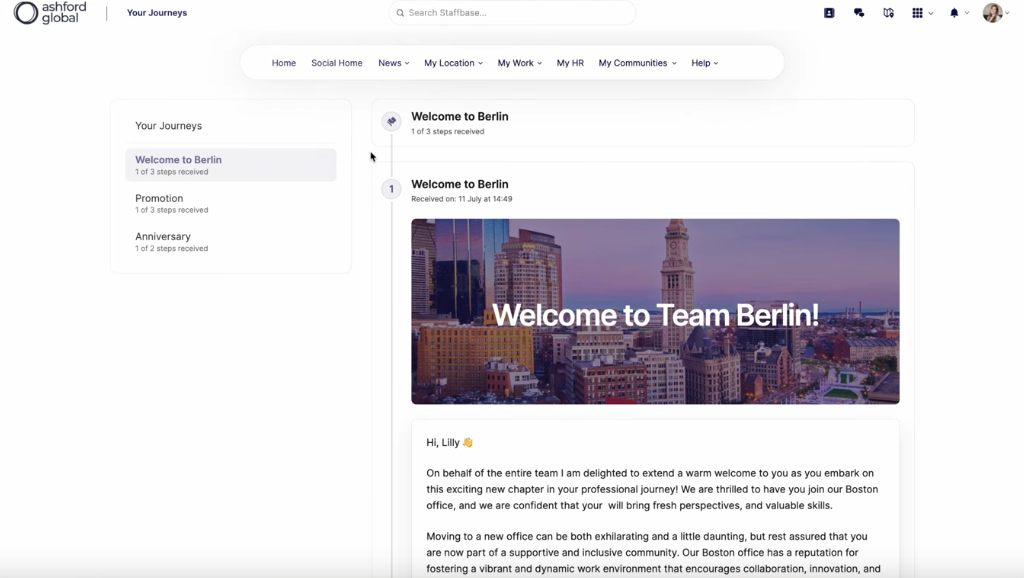The height and width of the screenshot is (578, 1024).
Task: Click the map location pin icon
Action: 888,13
